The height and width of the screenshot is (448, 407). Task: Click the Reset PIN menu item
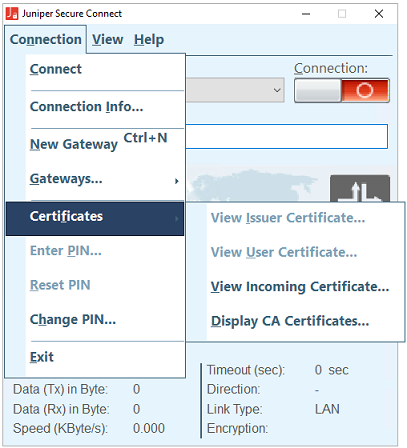click(x=95, y=285)
